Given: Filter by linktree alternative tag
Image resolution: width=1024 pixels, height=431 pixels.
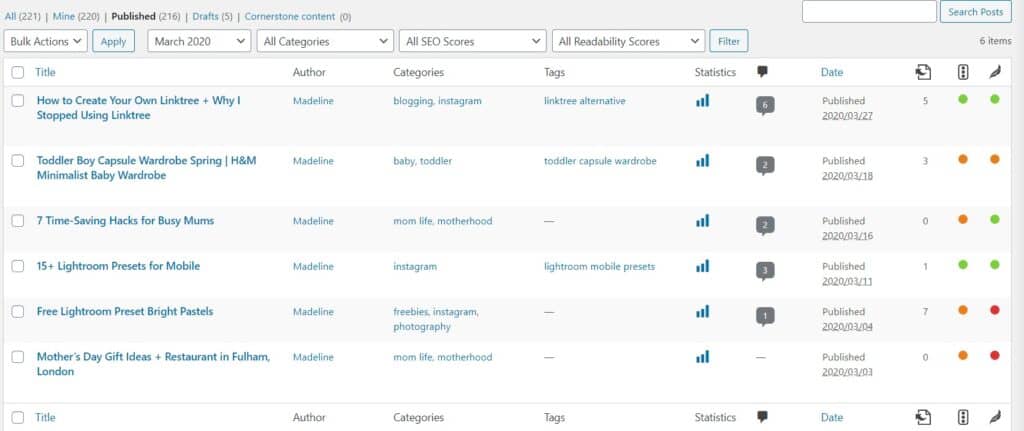Looking at the screenshot, I should coord(584,101).
